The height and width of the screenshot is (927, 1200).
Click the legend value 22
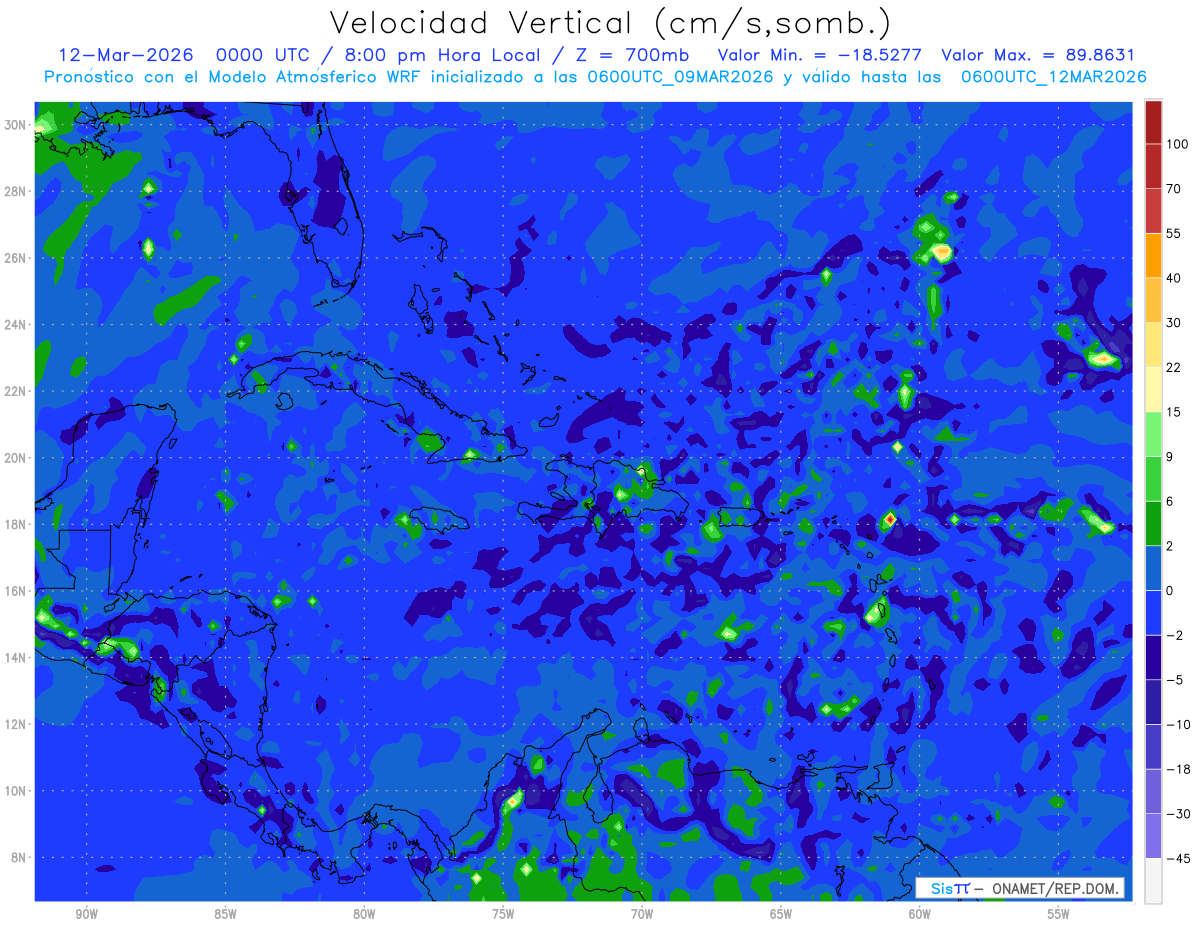click(x=1174, y=368)
